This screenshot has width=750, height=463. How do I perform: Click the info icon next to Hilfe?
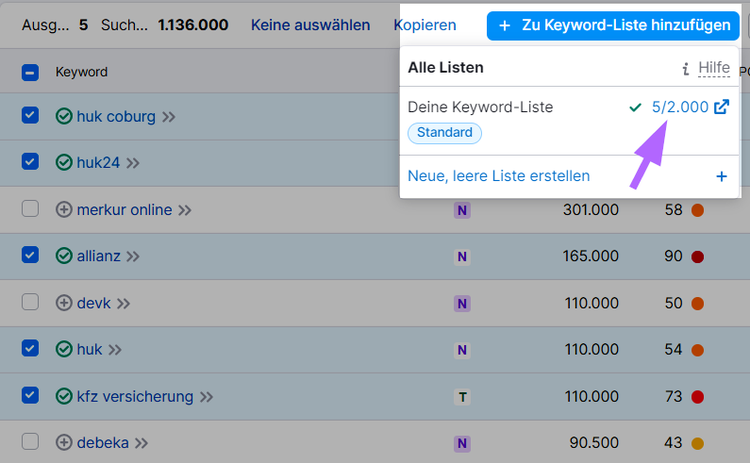(x=685, y=69)
